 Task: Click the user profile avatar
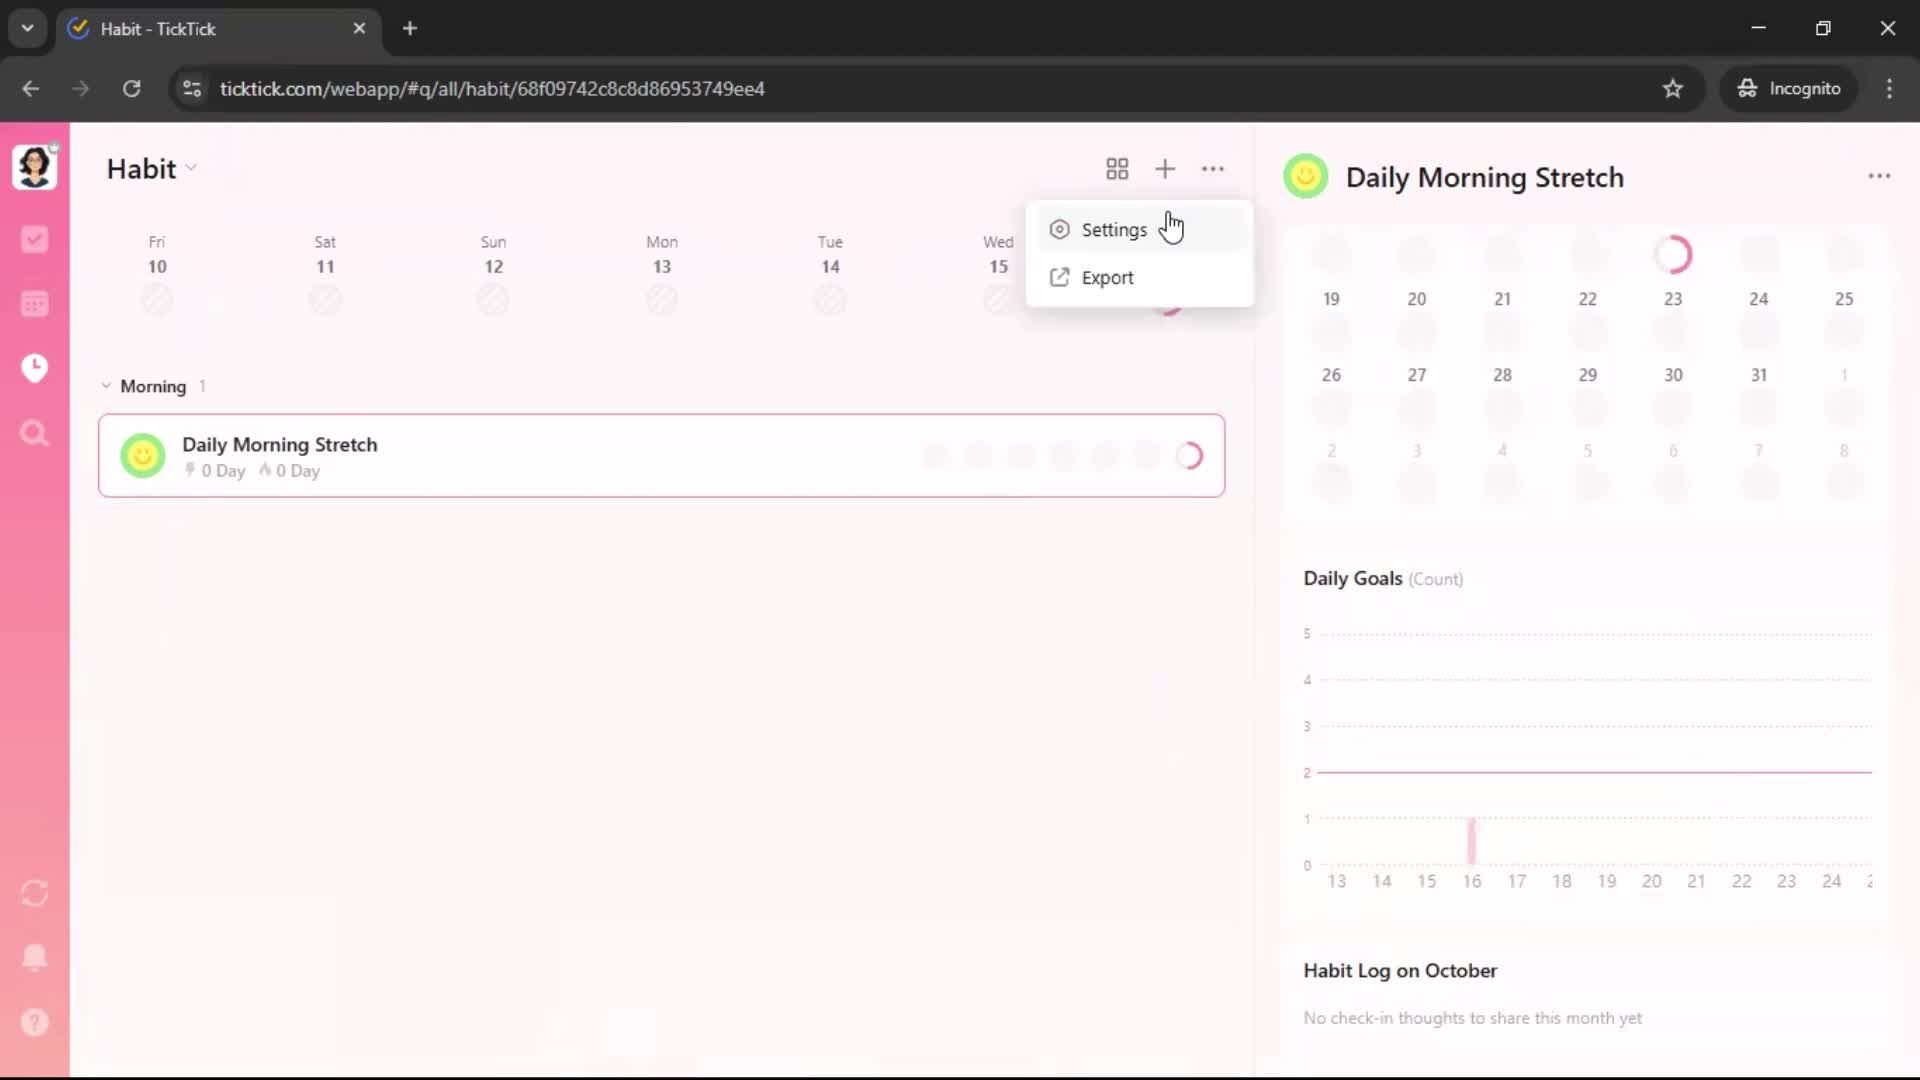click(x=34, y=167)
